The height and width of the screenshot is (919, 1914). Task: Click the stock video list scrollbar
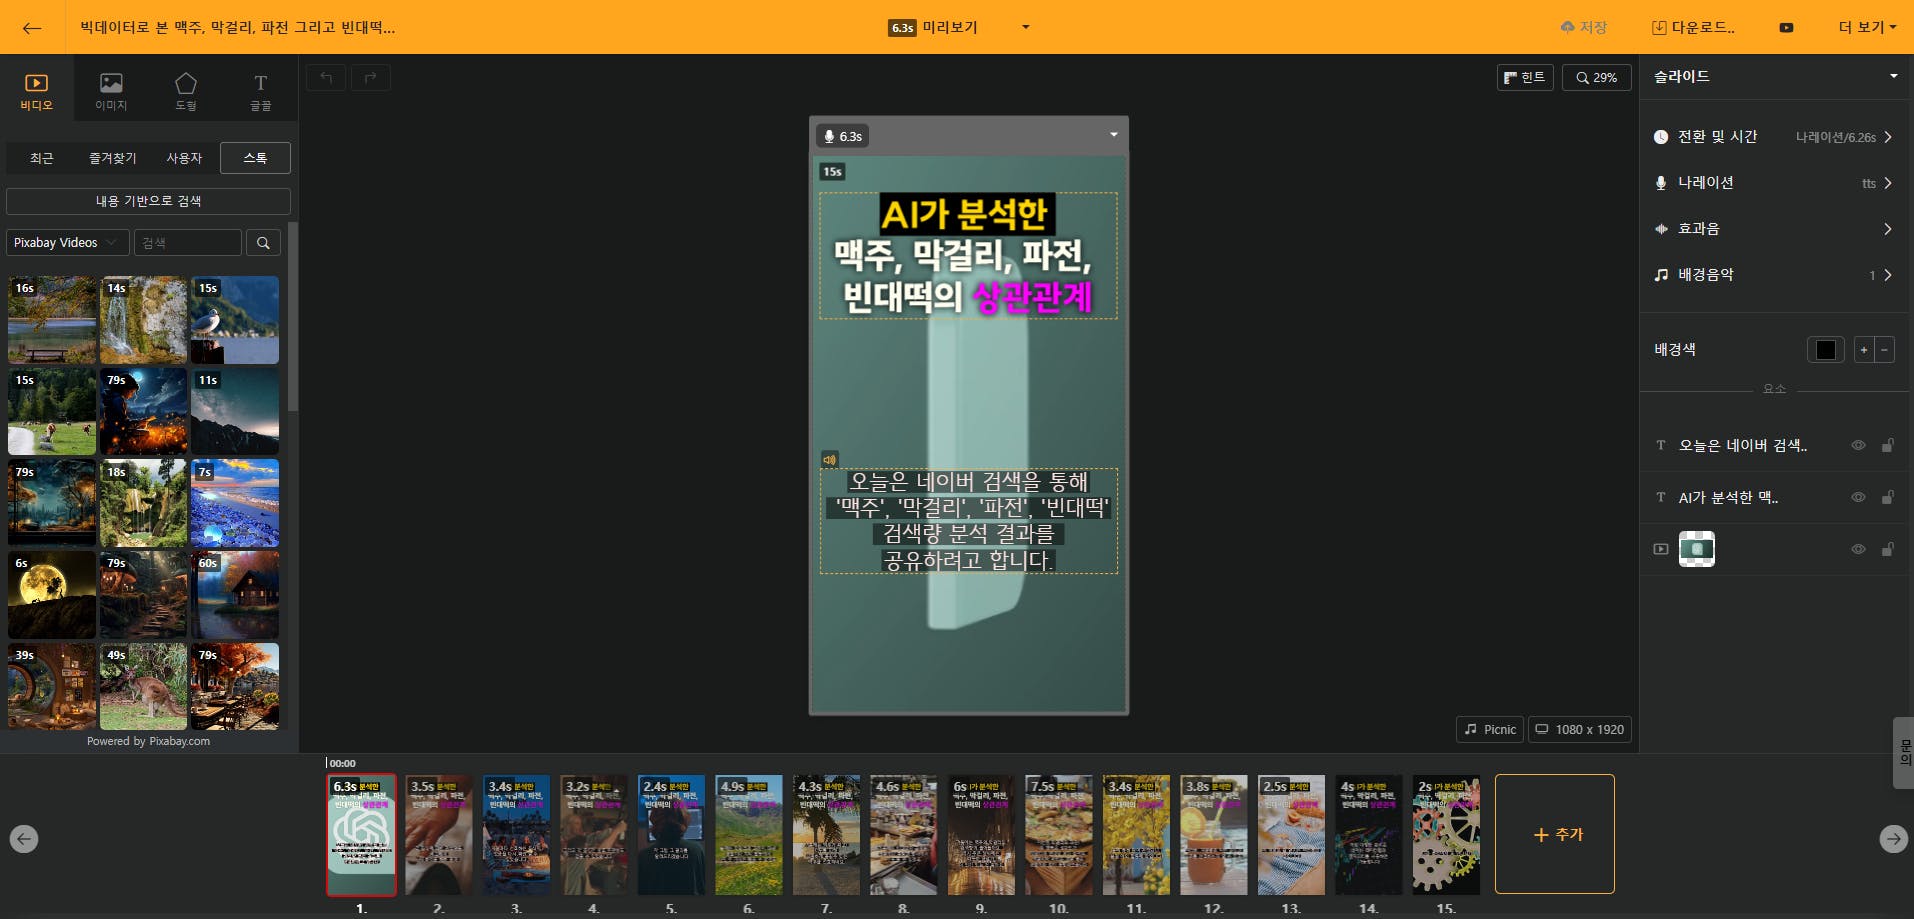tap(293, 317)
